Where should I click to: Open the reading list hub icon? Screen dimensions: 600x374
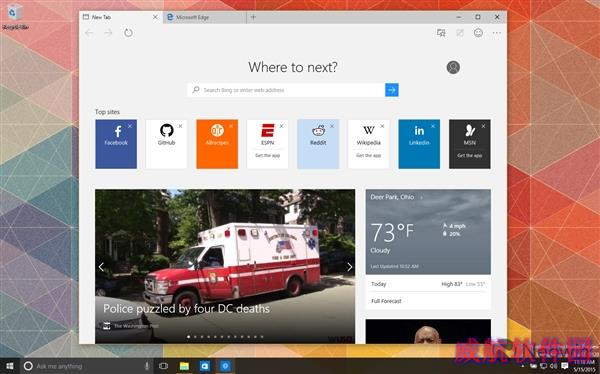(x=441, y=33)
